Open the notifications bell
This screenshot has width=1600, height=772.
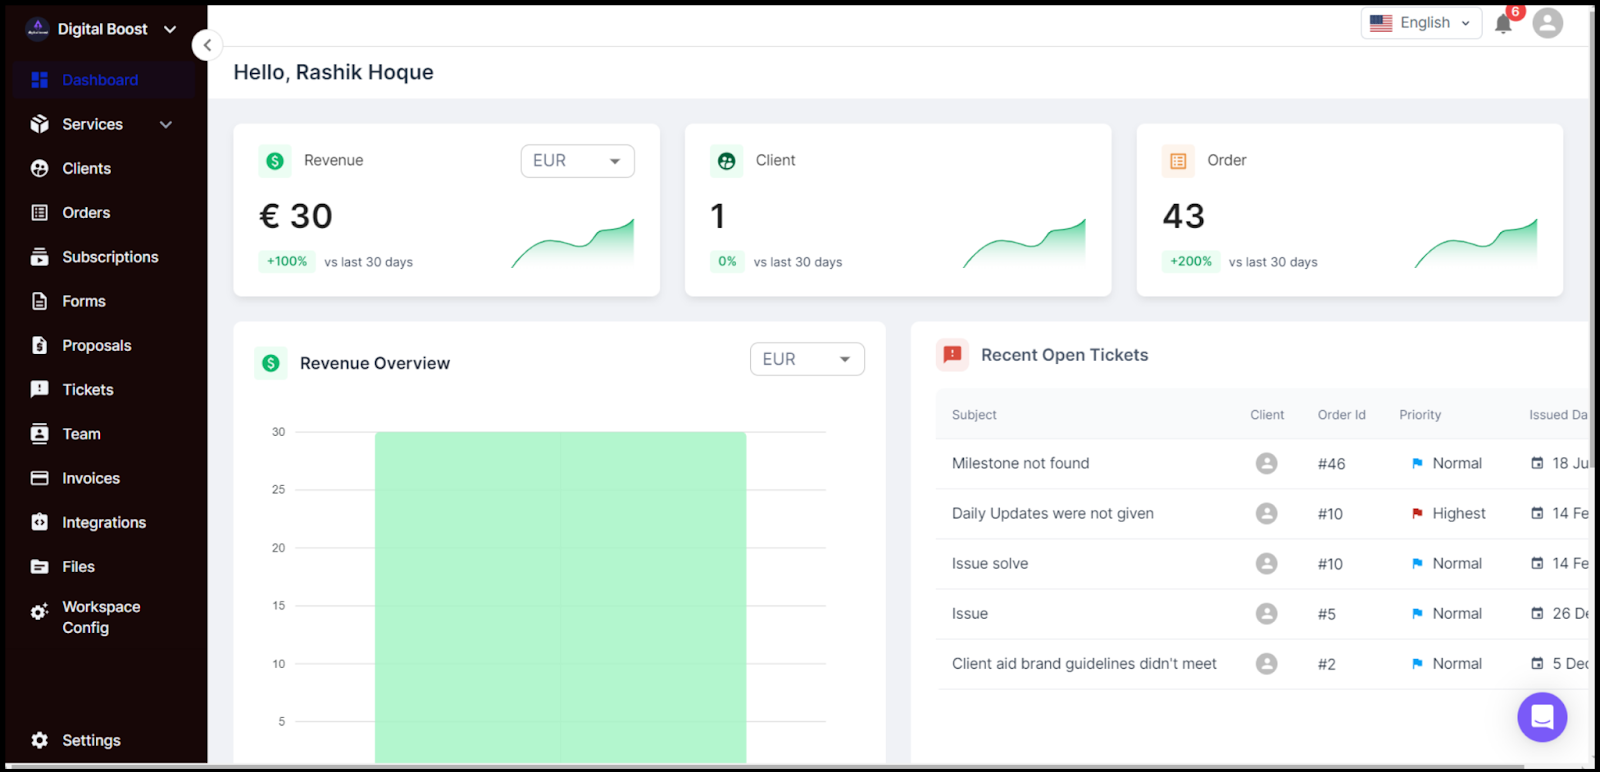(x=1502, y=24)
